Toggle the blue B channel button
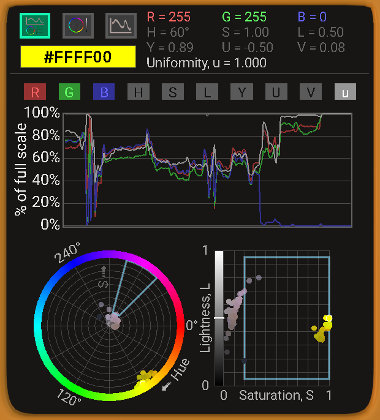 point(104,92)
